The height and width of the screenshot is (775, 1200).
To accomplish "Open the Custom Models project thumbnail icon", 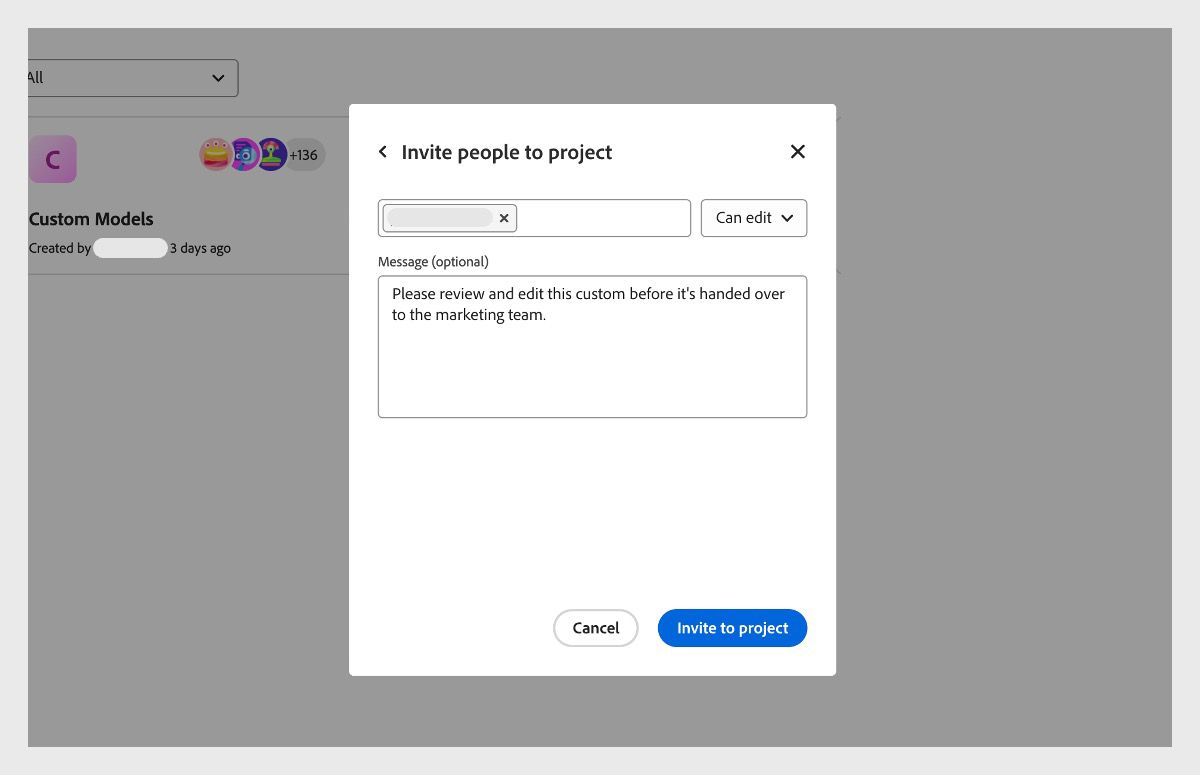I will [x=53, y=158].
